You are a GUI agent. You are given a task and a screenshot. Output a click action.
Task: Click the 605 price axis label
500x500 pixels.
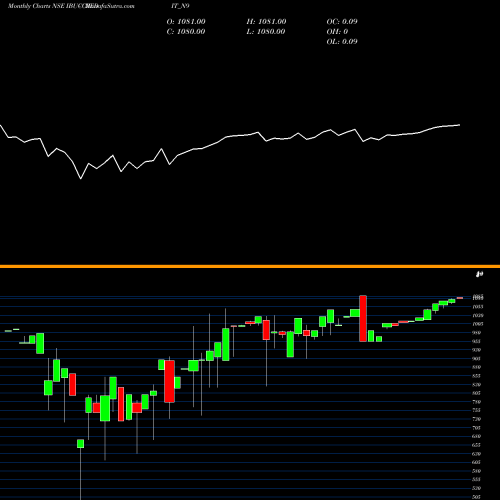[x=477, y=462]
